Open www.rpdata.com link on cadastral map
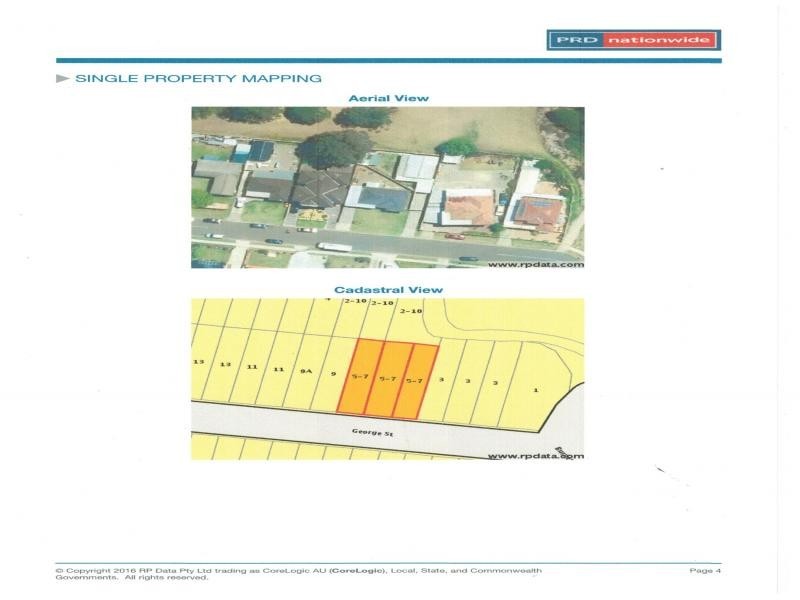Viewport: 800px width, 600px height. click(x=535, y=455)
